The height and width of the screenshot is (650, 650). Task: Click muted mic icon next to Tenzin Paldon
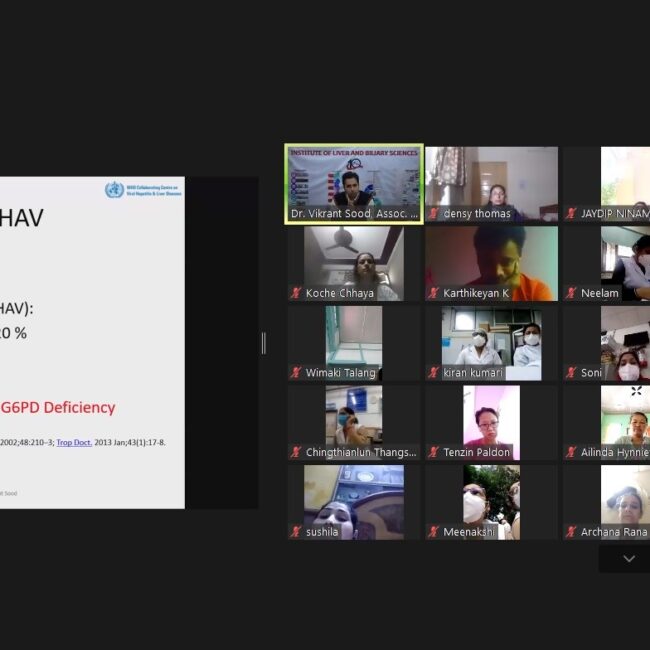434,453
